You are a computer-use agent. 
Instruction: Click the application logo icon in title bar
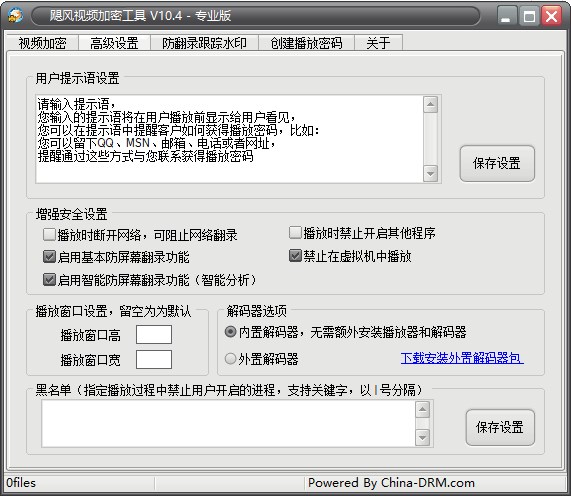tap(15, 16)
